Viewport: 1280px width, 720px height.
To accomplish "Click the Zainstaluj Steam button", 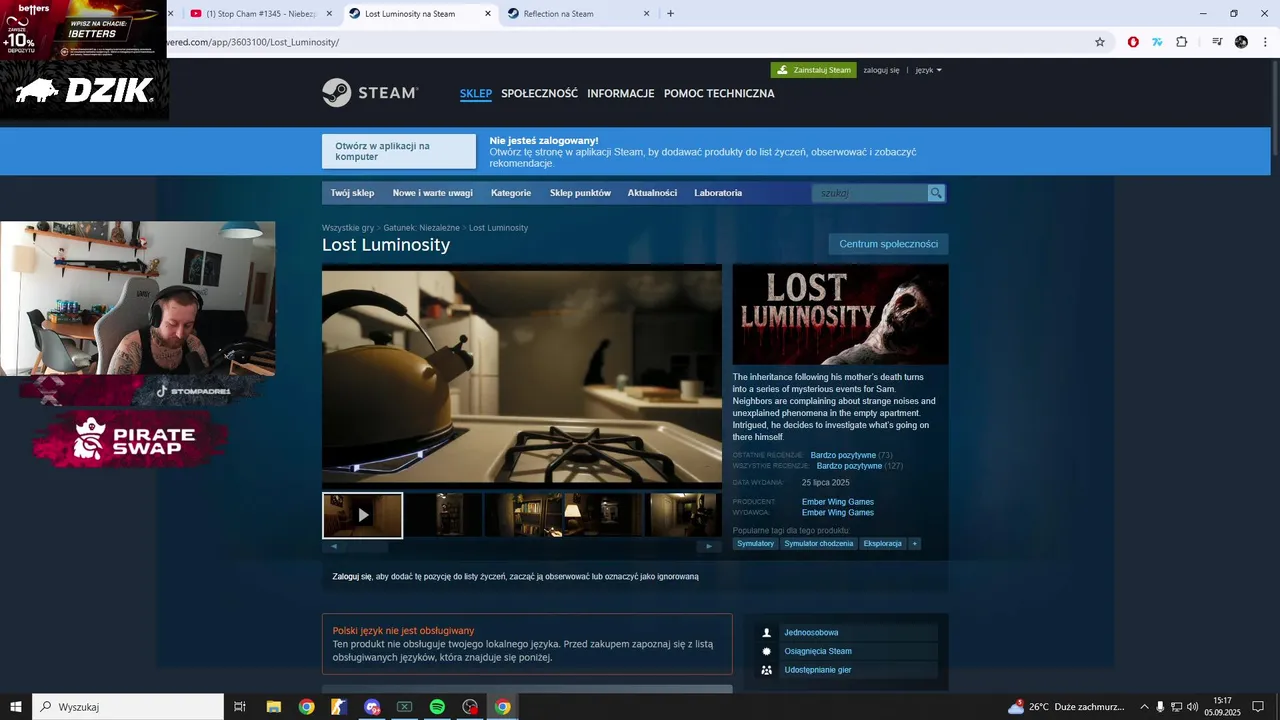I will (x=813, y=70).
